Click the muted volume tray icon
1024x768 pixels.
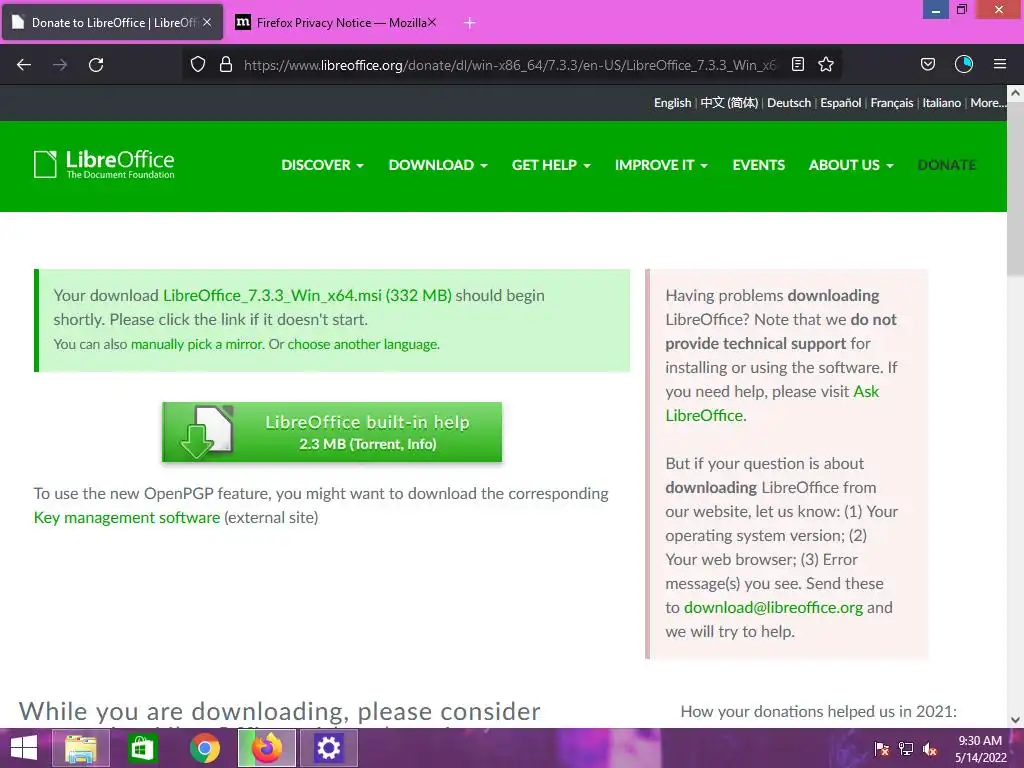[x=930, y=749]
